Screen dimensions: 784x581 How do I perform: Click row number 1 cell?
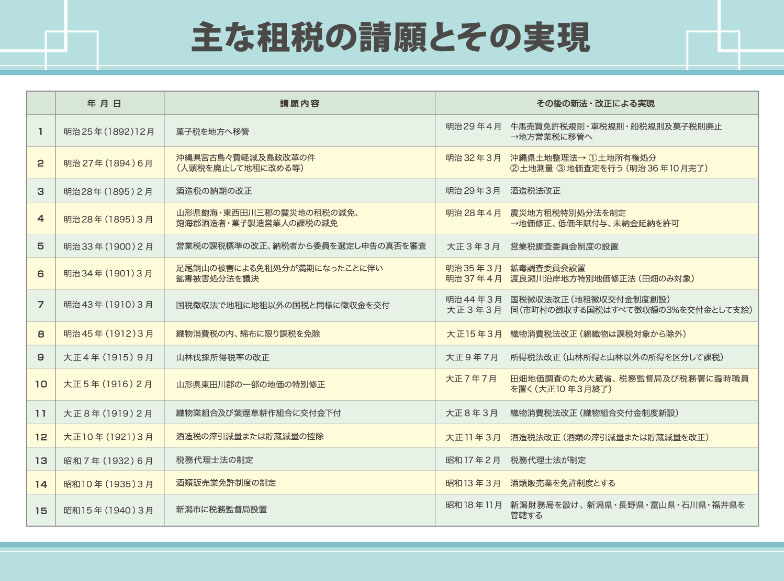41,131
